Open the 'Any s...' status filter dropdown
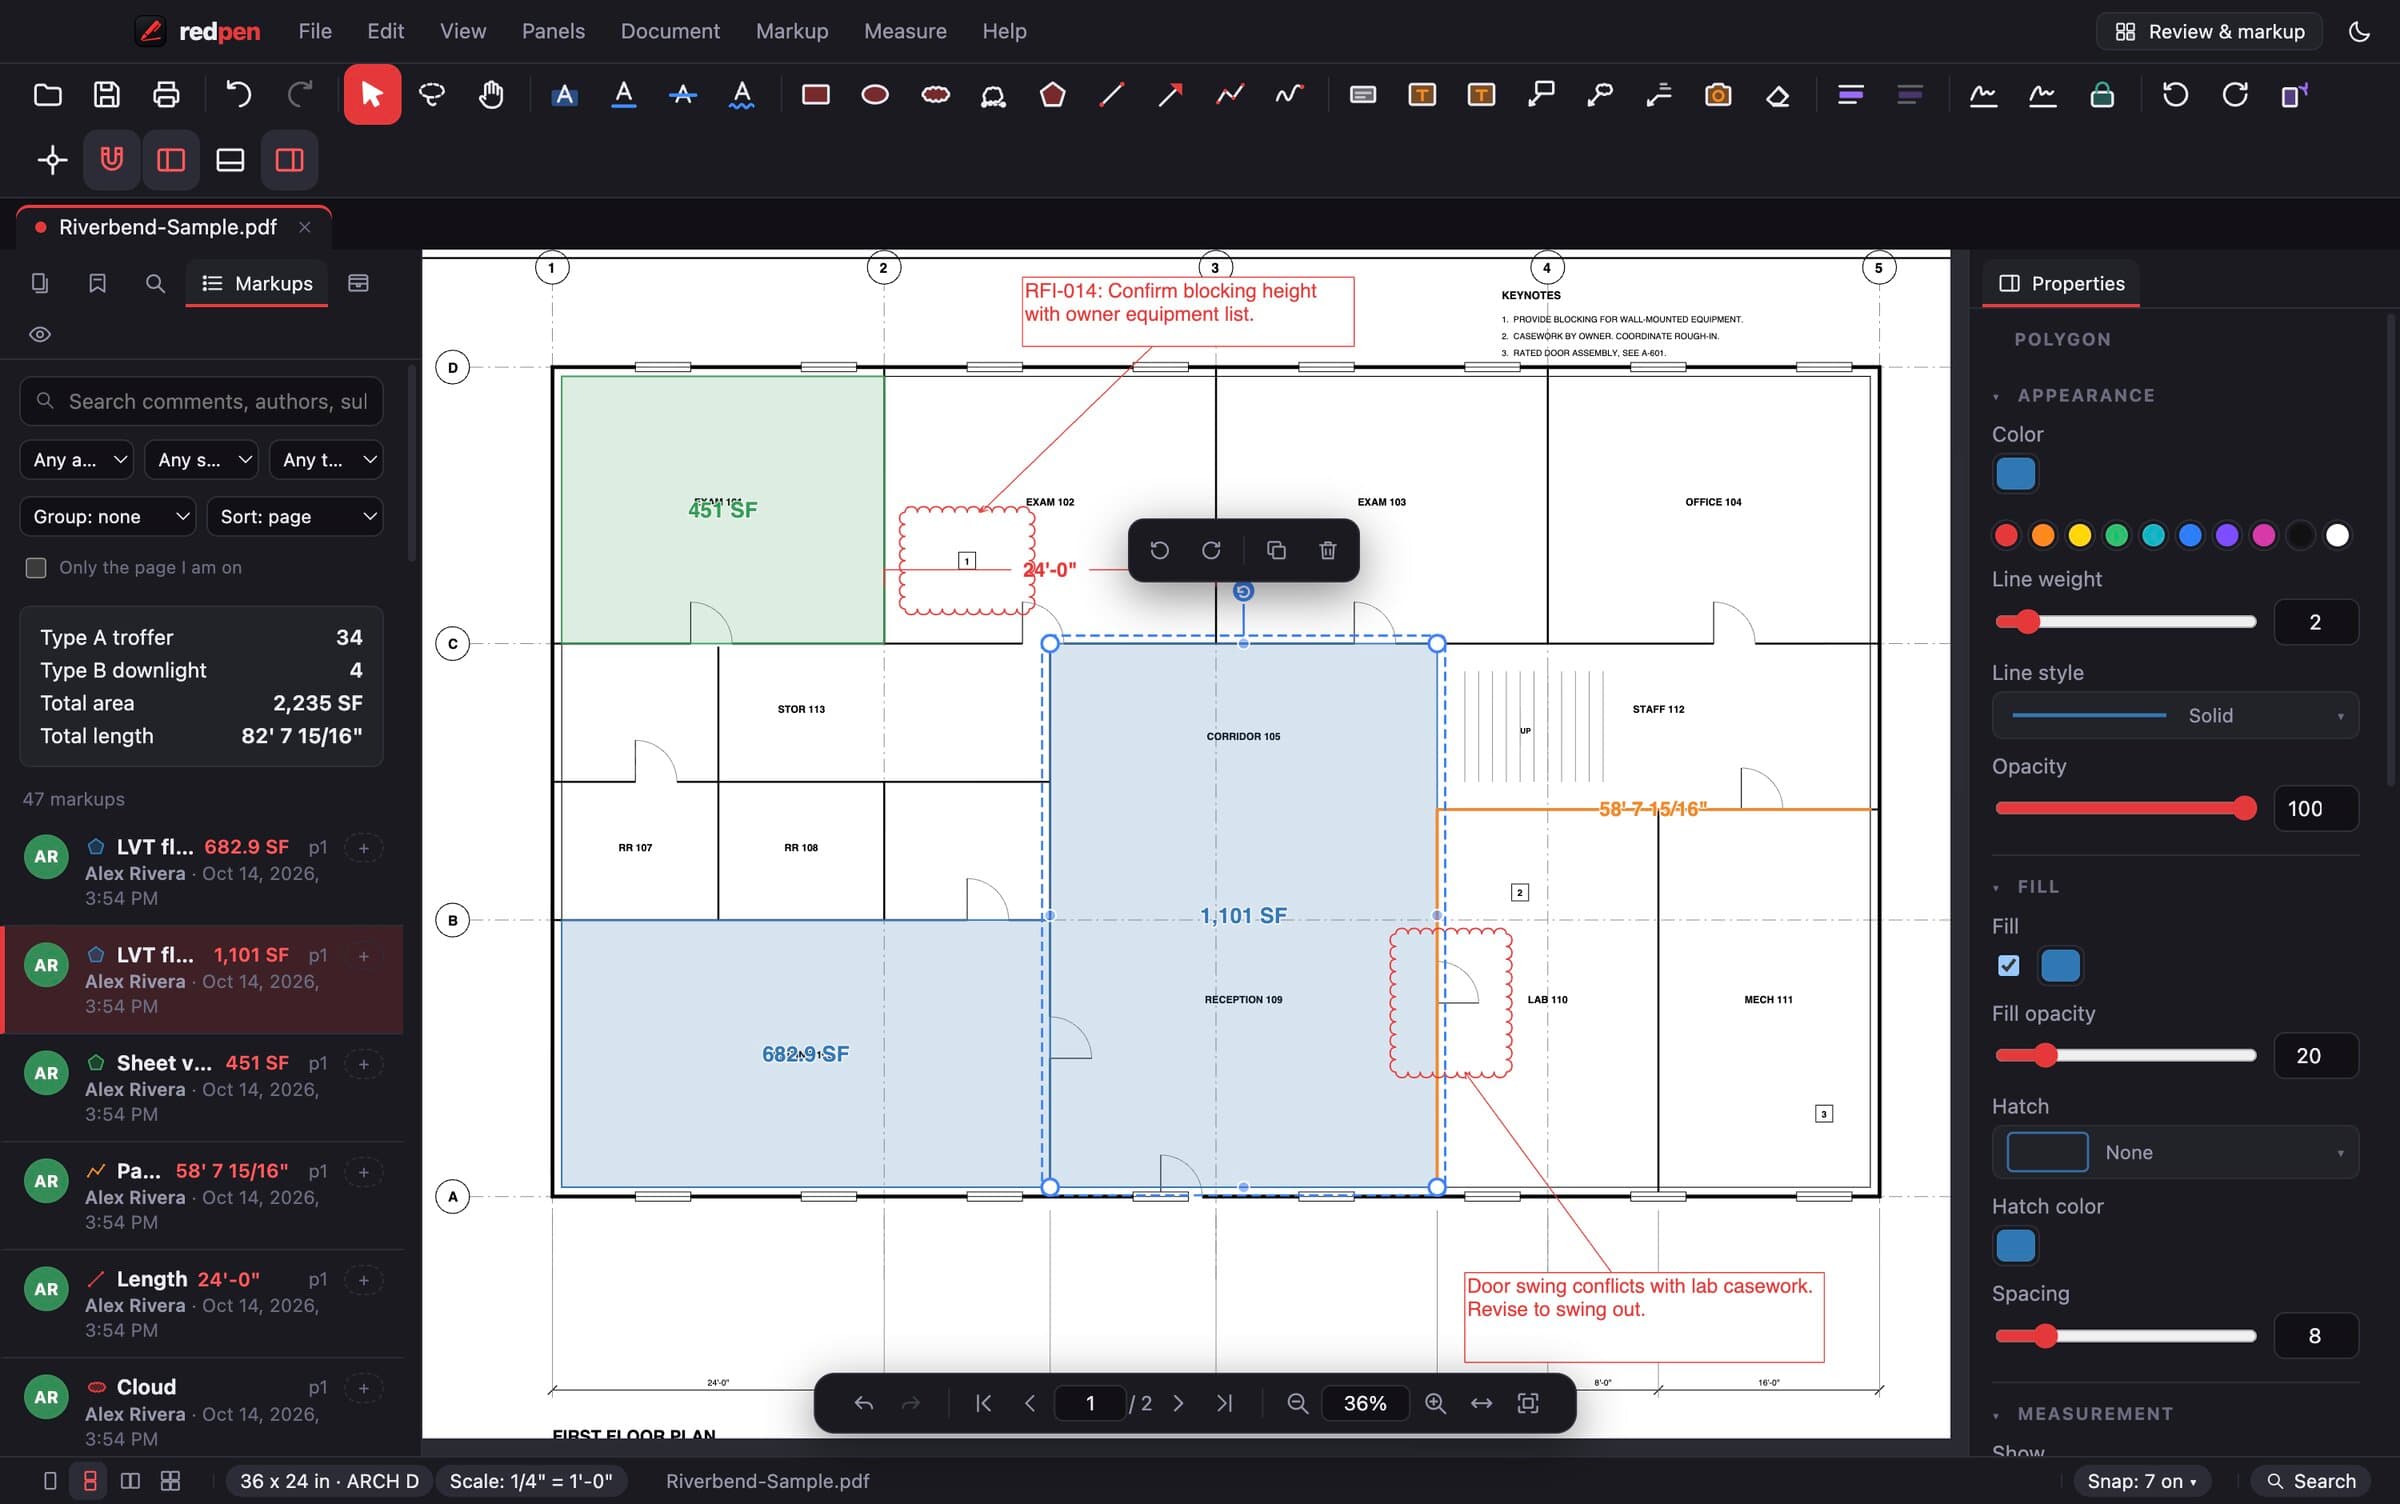The width and height of the screenshot is (2400, 1504). point(202,460)
